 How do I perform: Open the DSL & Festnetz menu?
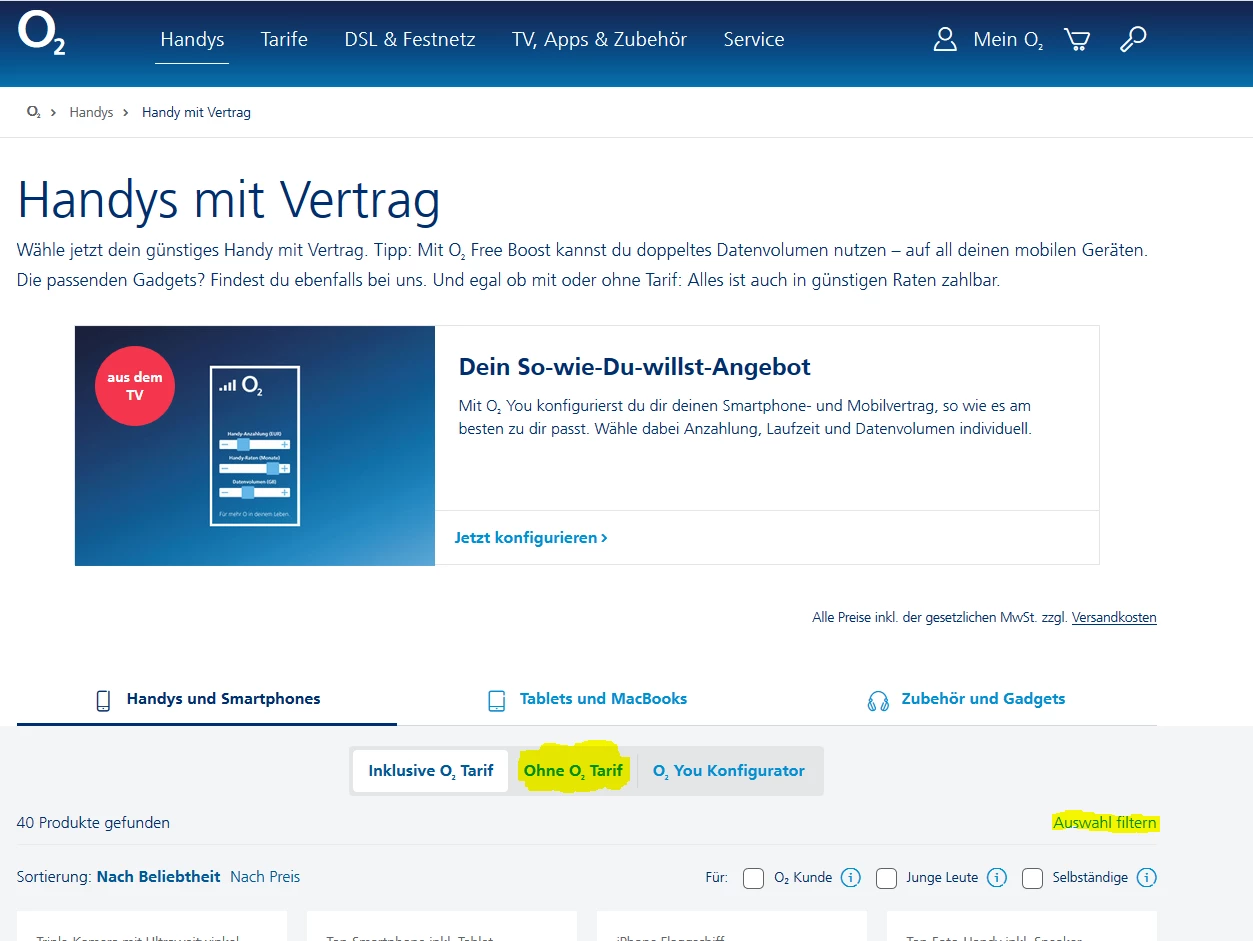click(410, 40)
